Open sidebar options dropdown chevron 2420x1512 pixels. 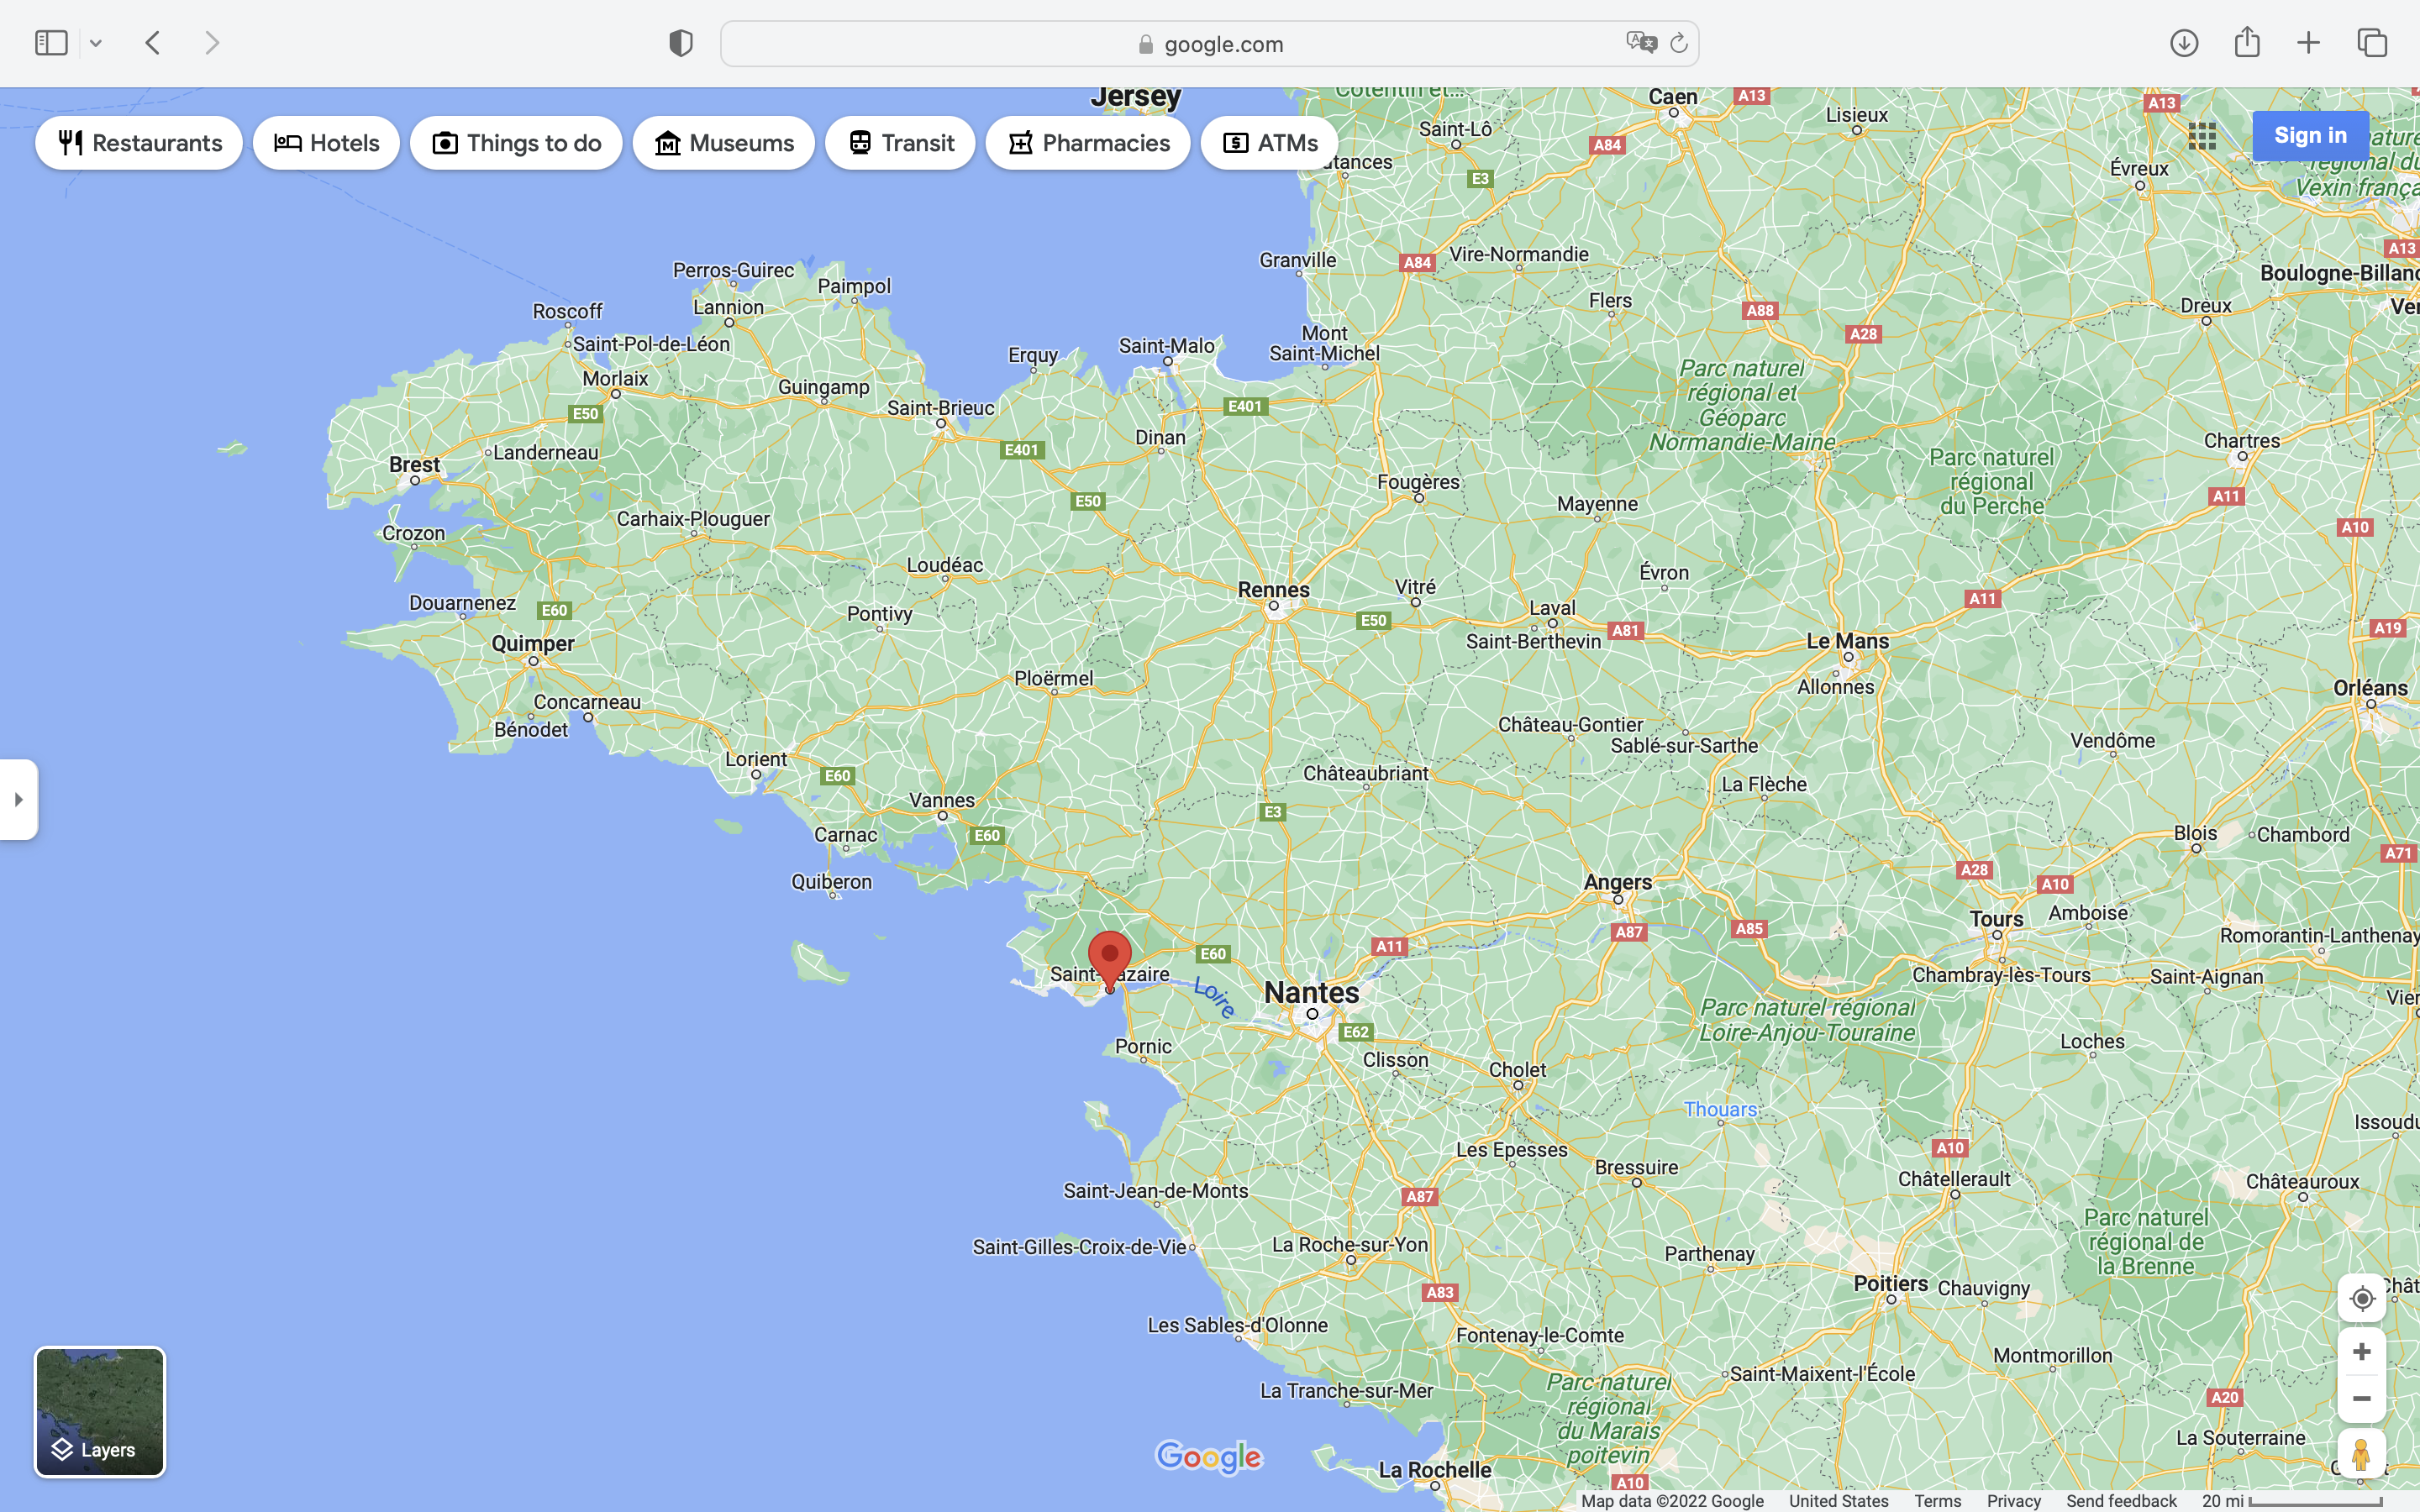tap(96, 43)
